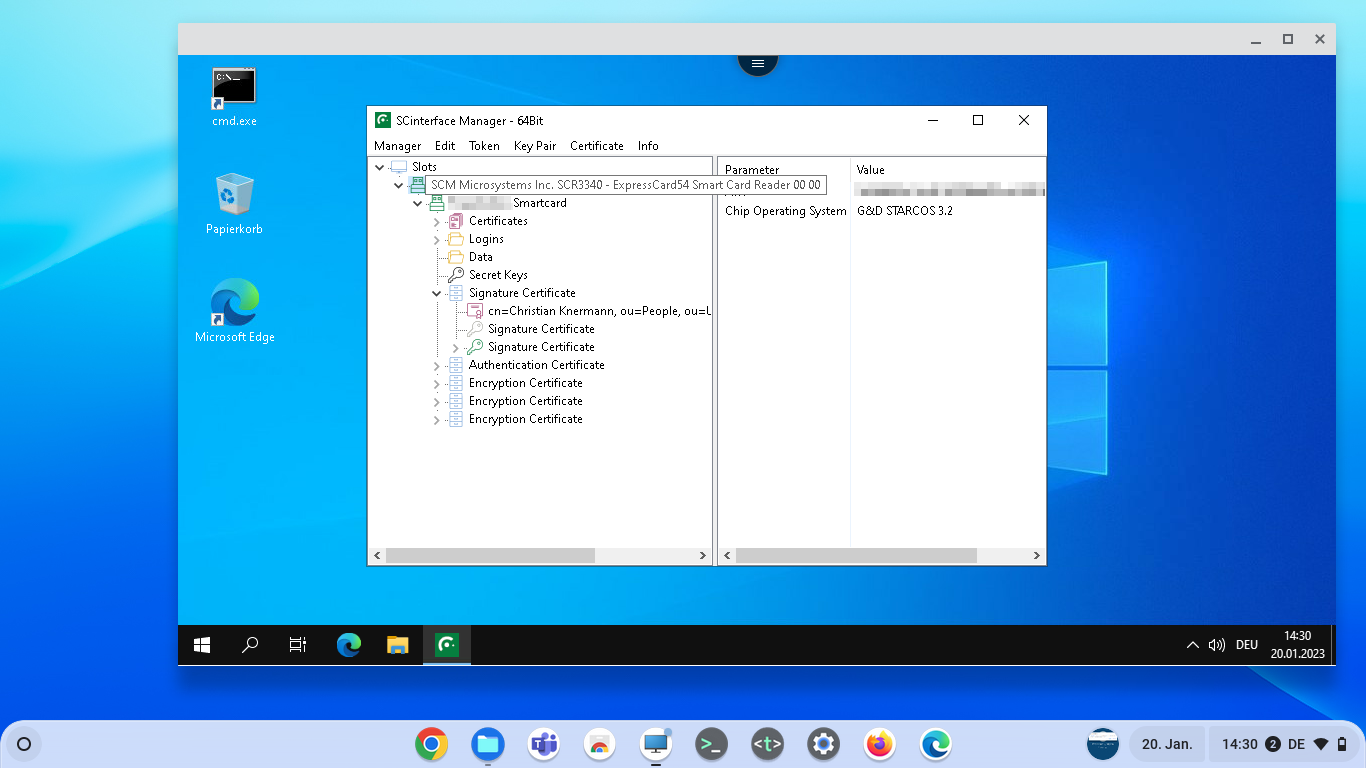The image size is (1366, 768).
Task: Open Firefox from the ChromeOS shelf
Action: click(880, 744)
